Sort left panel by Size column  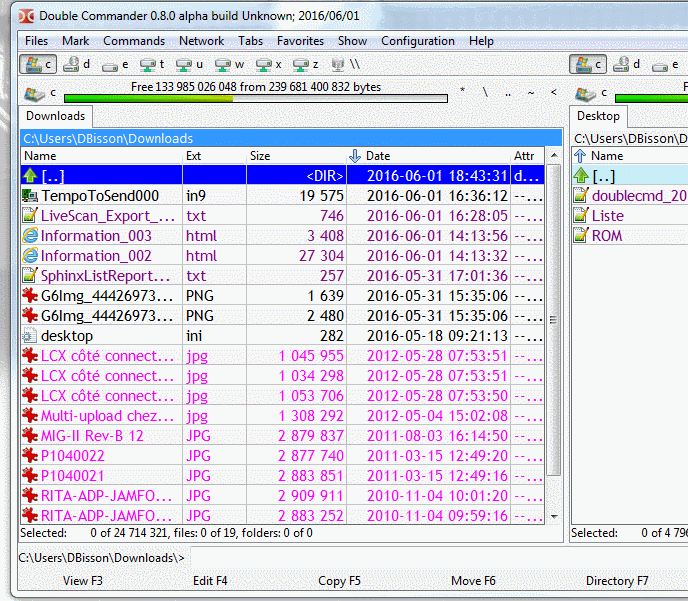tap(296, 156)
